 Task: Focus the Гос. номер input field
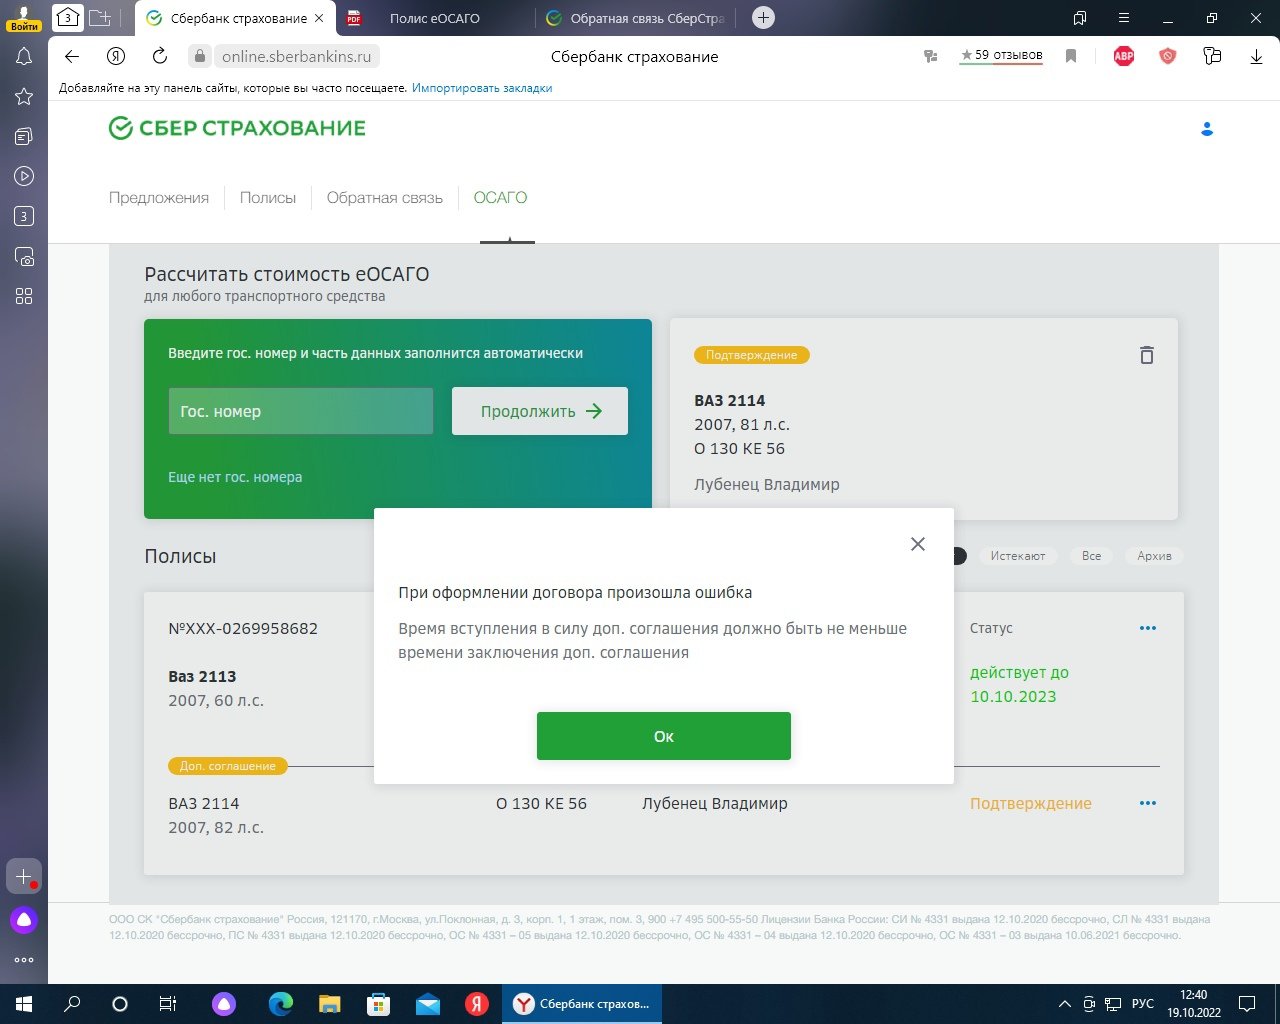click(301, 411)
